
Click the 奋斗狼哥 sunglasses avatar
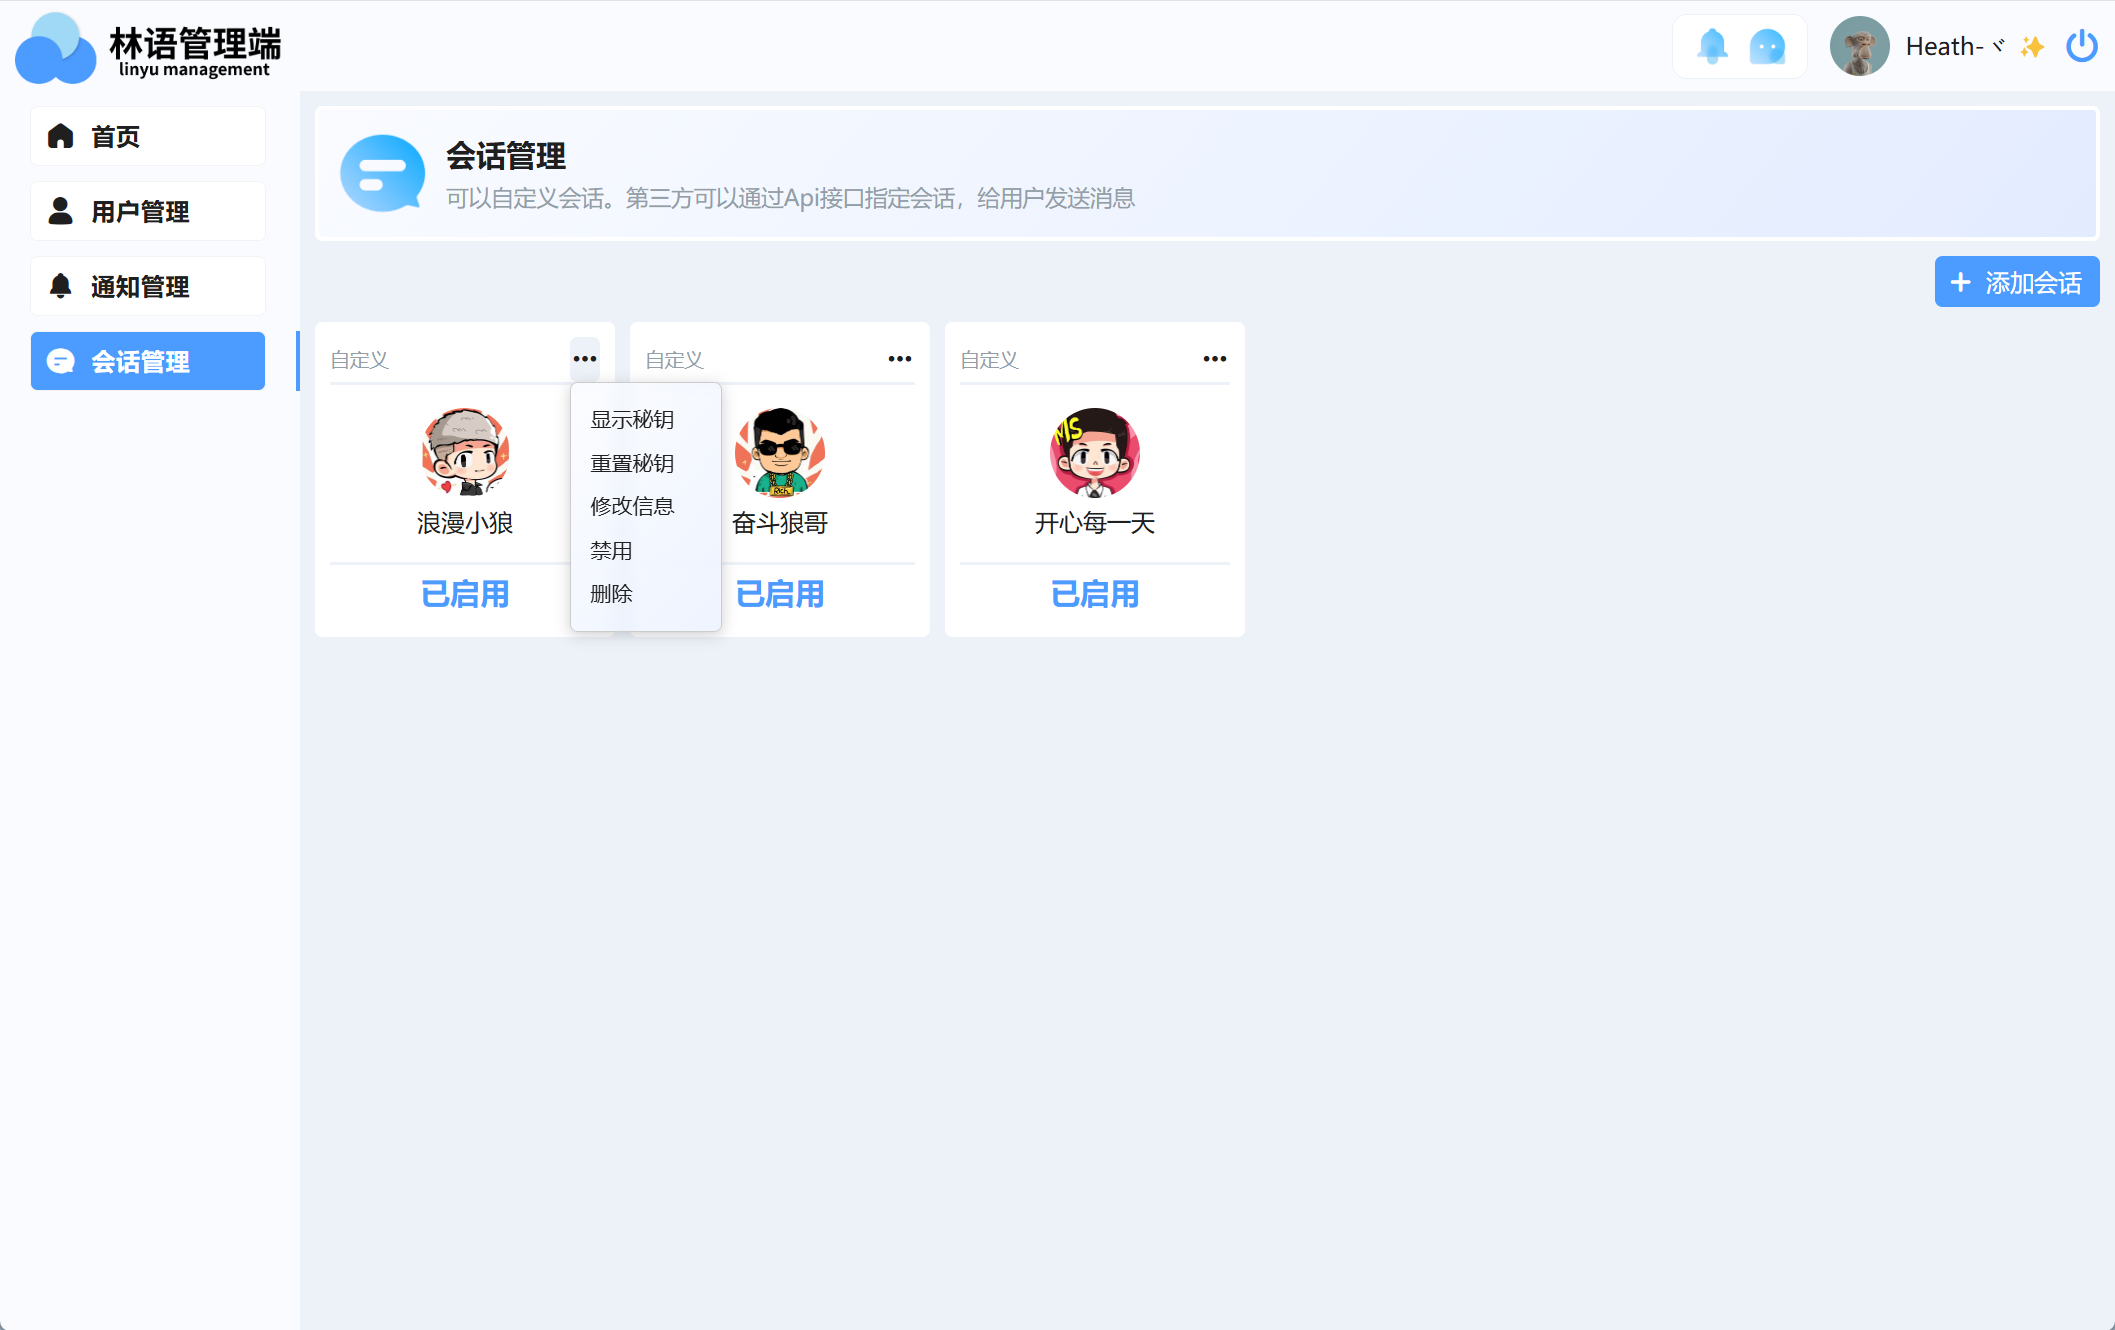coord(780,452)
